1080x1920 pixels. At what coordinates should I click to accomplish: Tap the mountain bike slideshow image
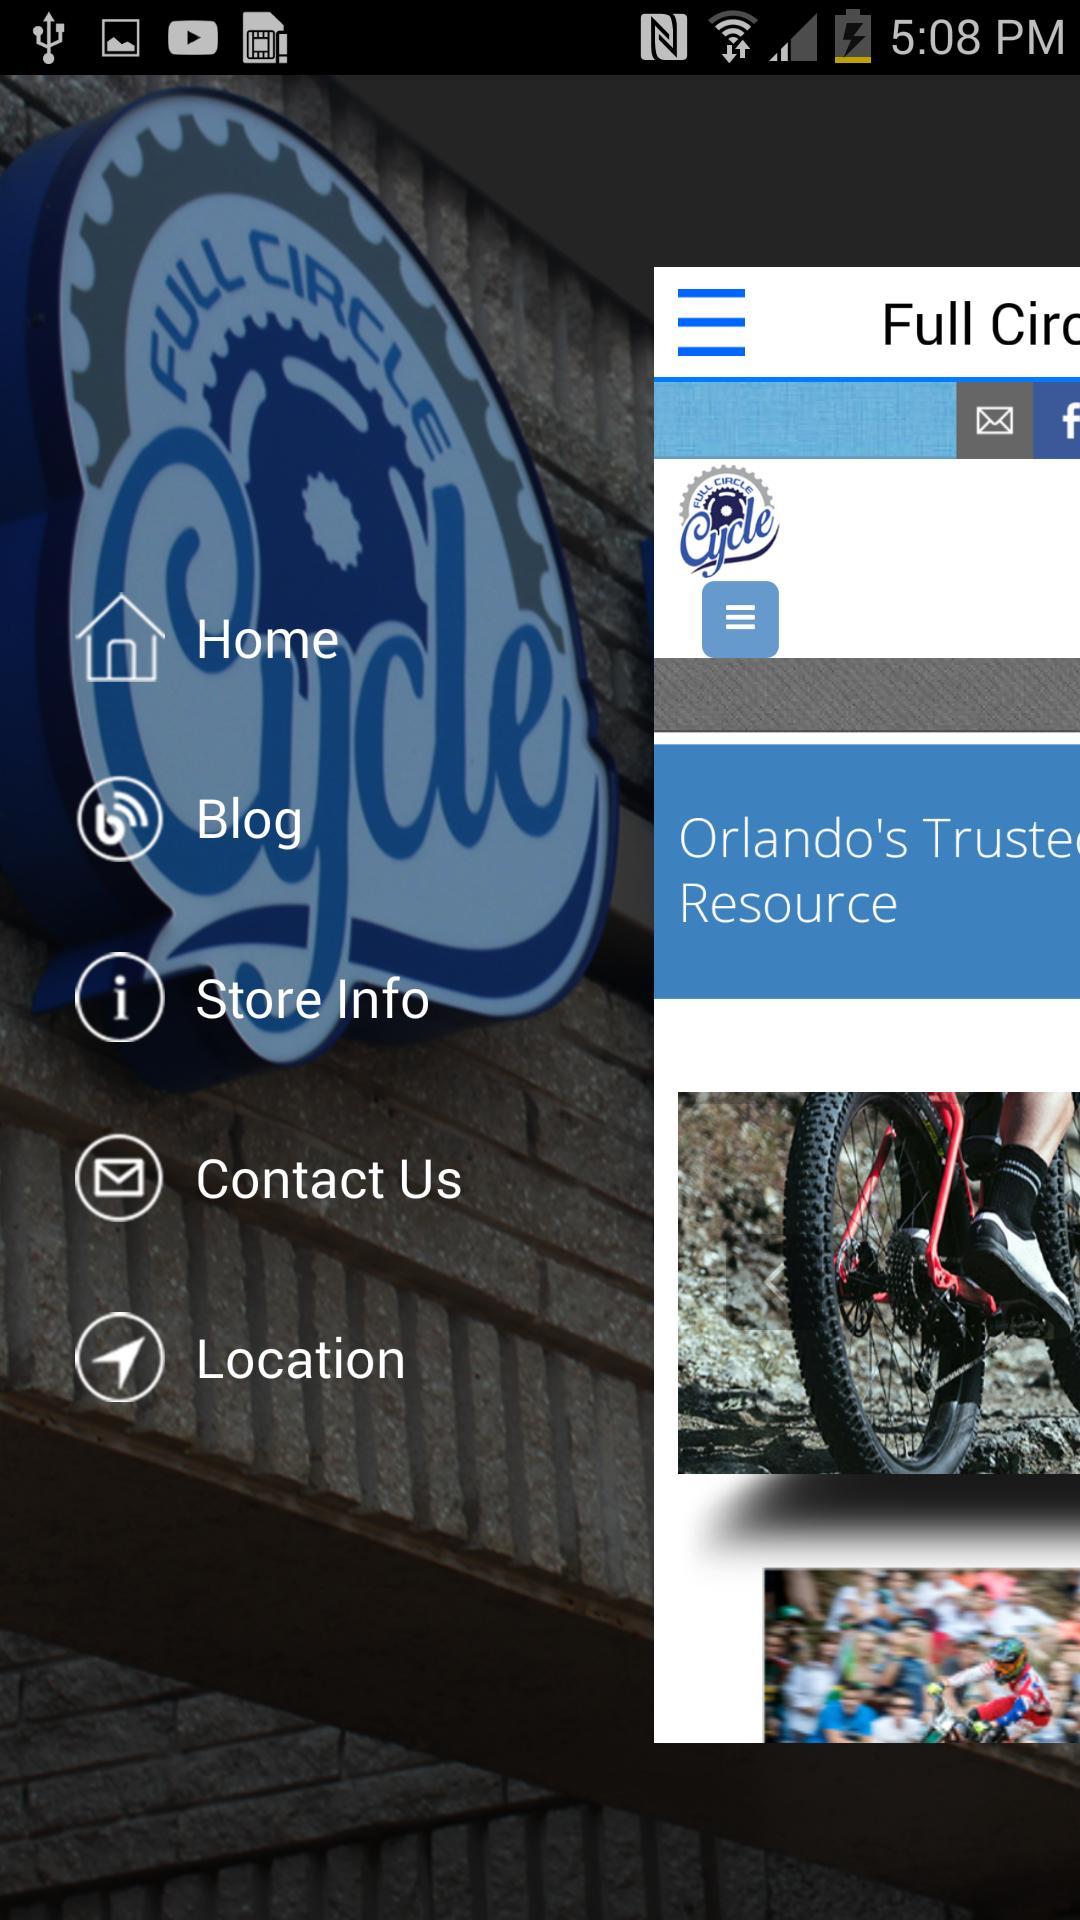point(879,1283)
